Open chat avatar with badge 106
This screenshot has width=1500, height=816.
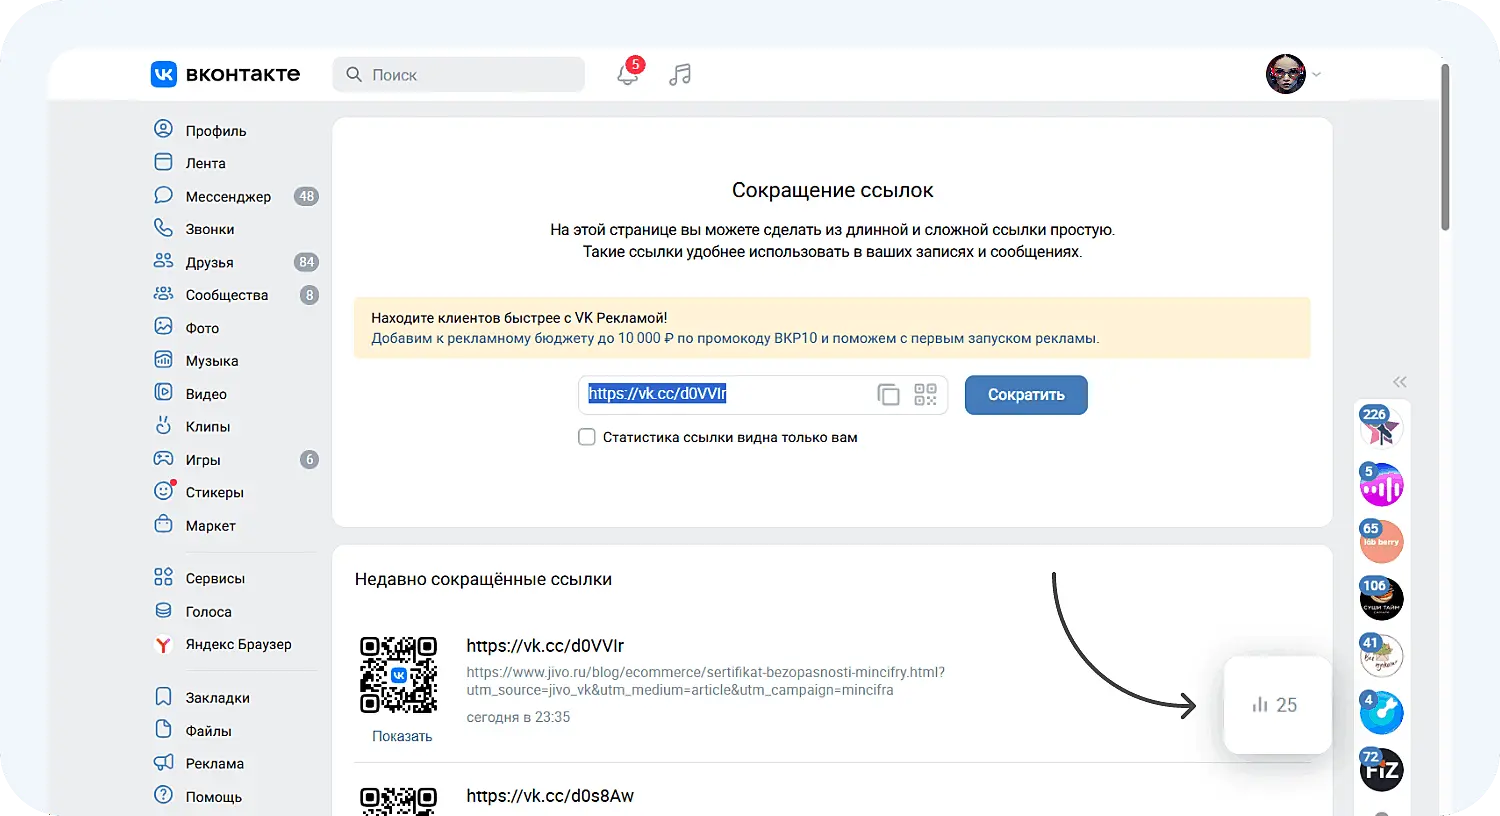click(1382, 599)
